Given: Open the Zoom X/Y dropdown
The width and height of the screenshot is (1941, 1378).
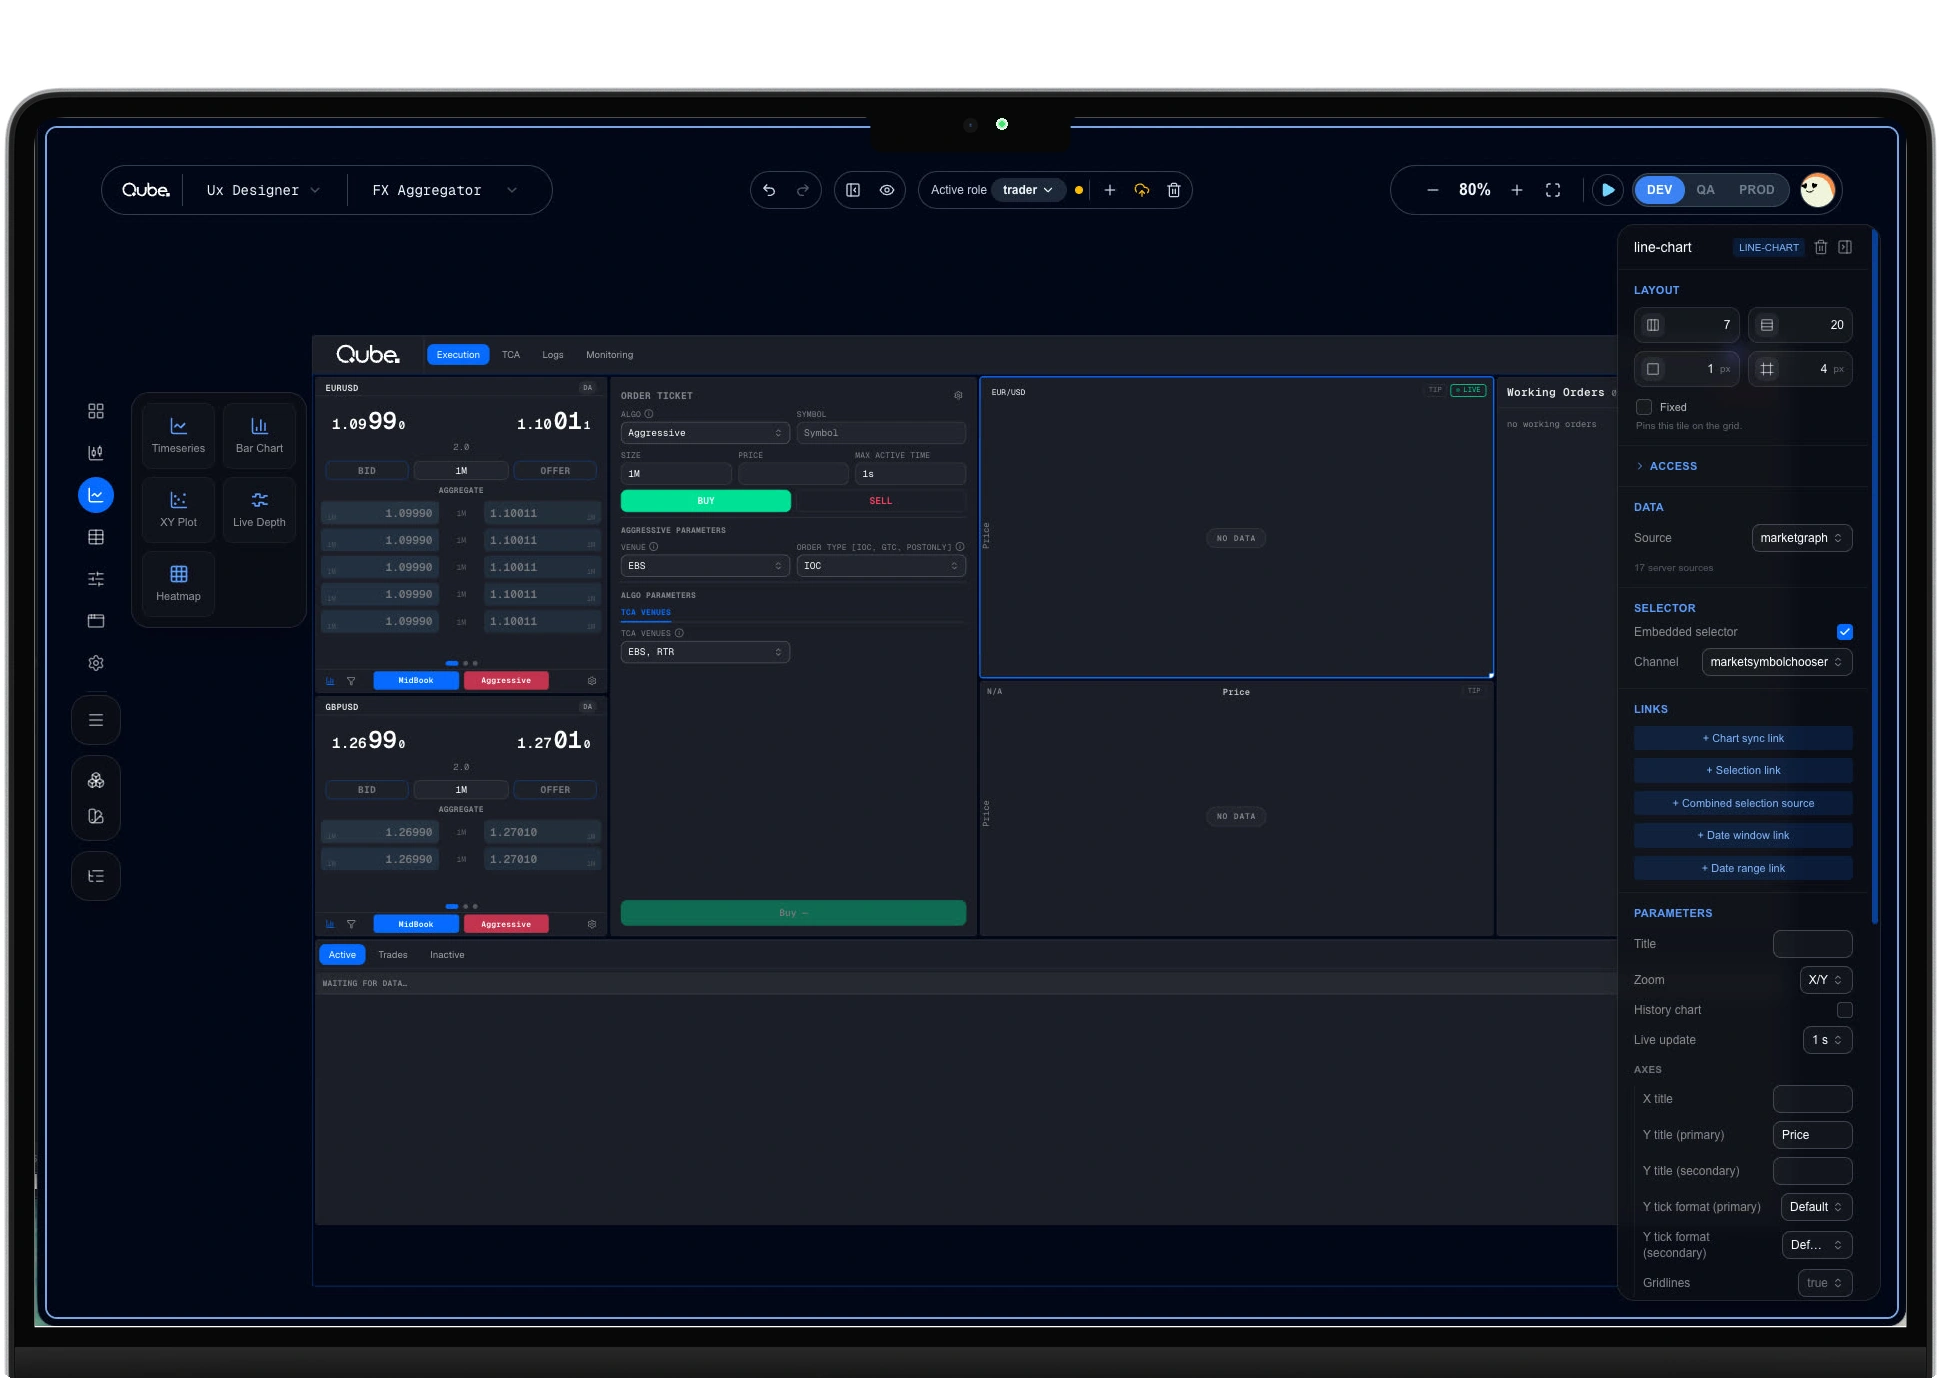Looking at the screenshot, I should coord(1826,980).
